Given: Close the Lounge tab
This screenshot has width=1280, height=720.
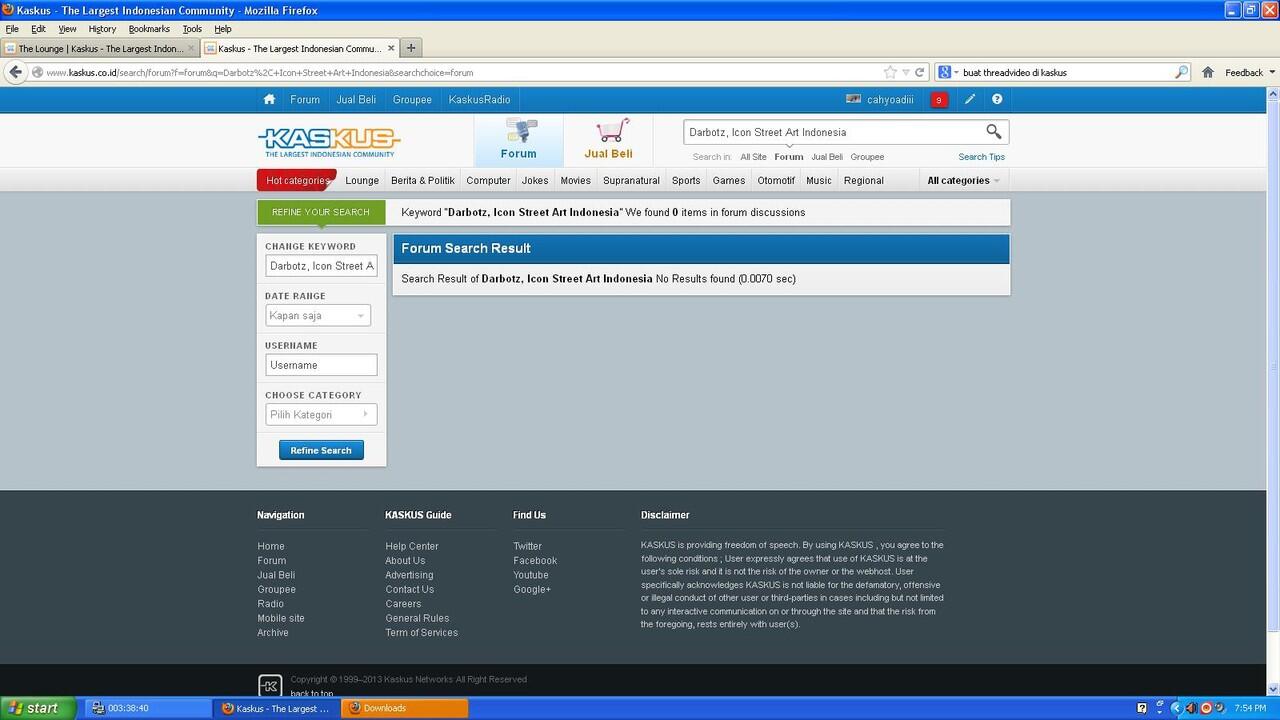Looking at the screenshot, I should (191, 48).
